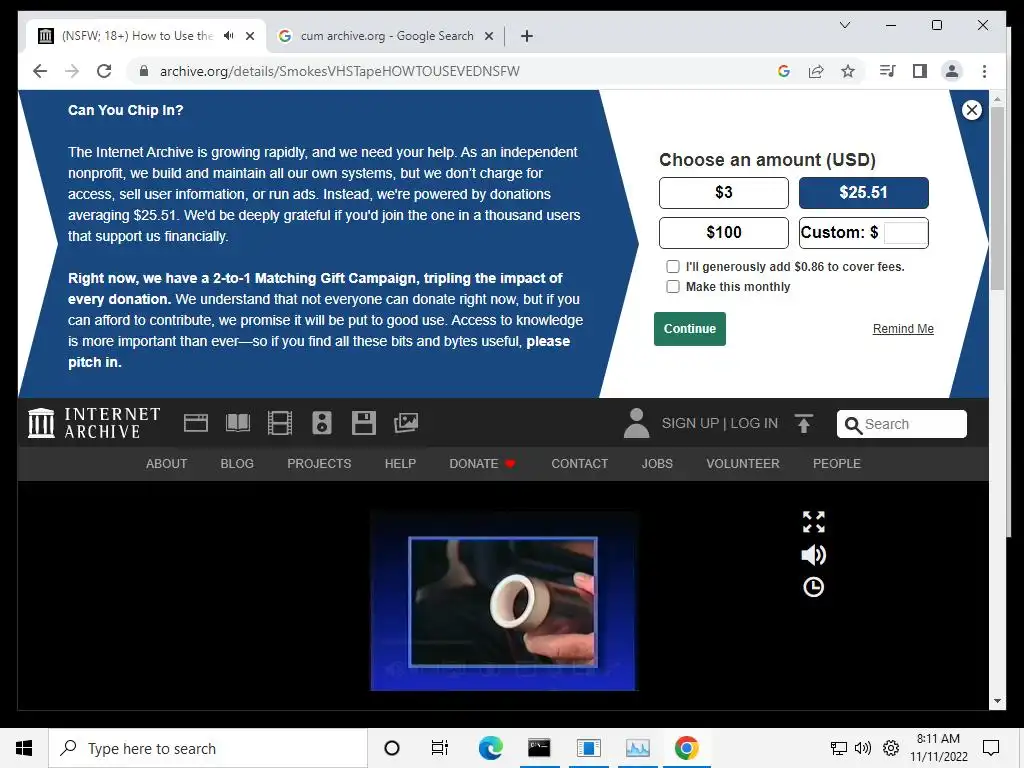
Task: Click the LOG IN link
Action: click(x=754, y=423)
